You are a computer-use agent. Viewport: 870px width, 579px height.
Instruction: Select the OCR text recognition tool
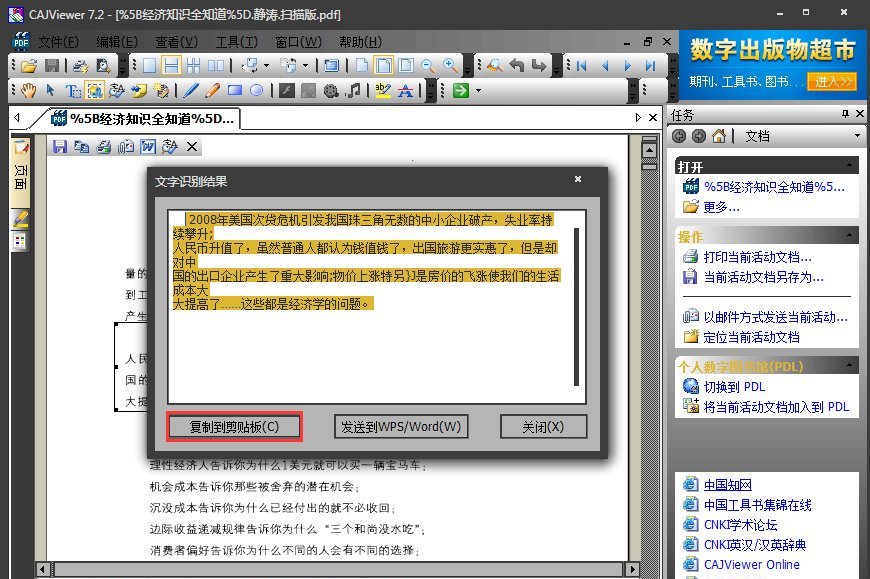click(x=117, y=90)
